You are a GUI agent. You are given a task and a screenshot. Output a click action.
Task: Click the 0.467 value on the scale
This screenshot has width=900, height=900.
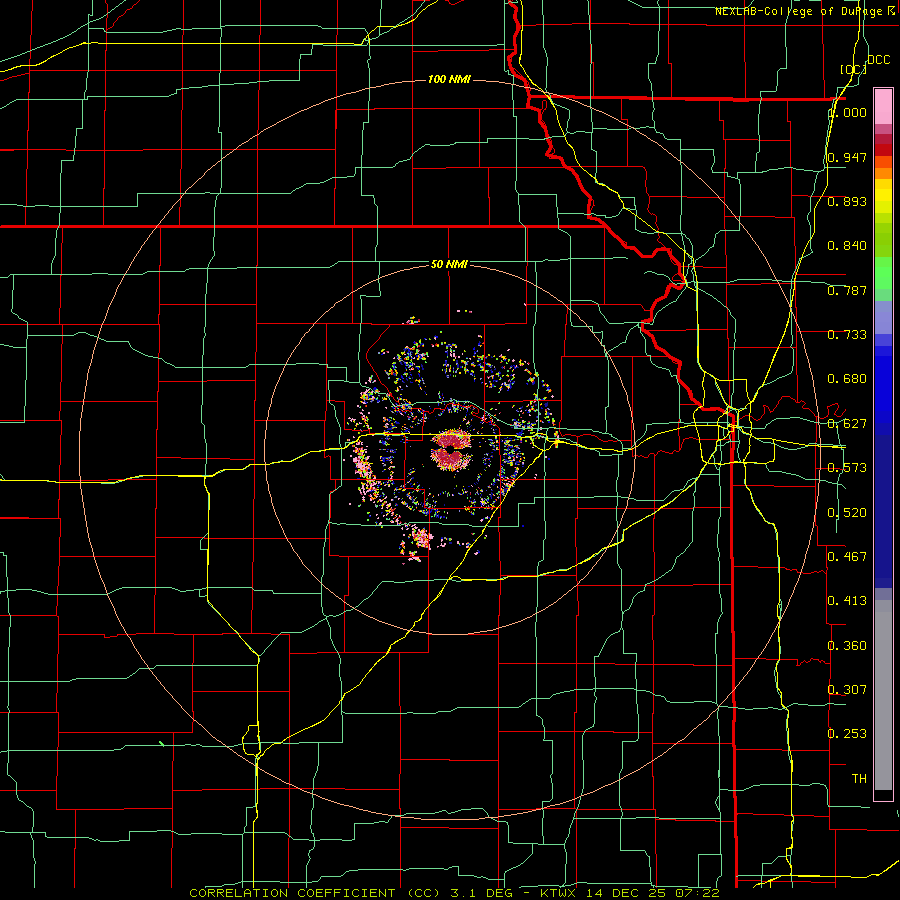(847, 556)
